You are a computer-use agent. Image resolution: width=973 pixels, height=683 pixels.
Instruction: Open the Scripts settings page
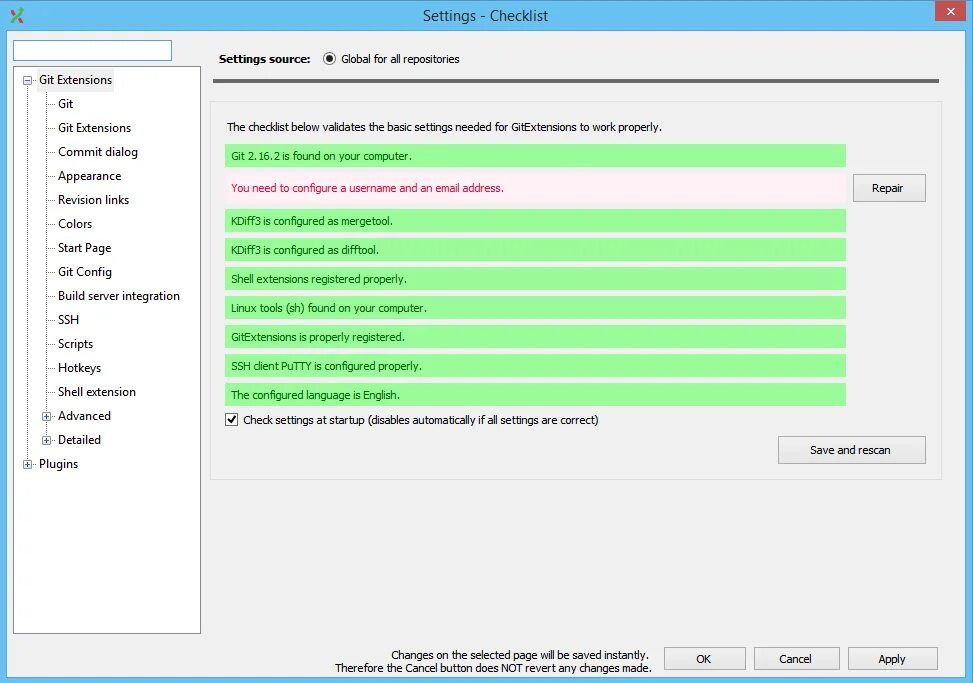coord(75,344)
